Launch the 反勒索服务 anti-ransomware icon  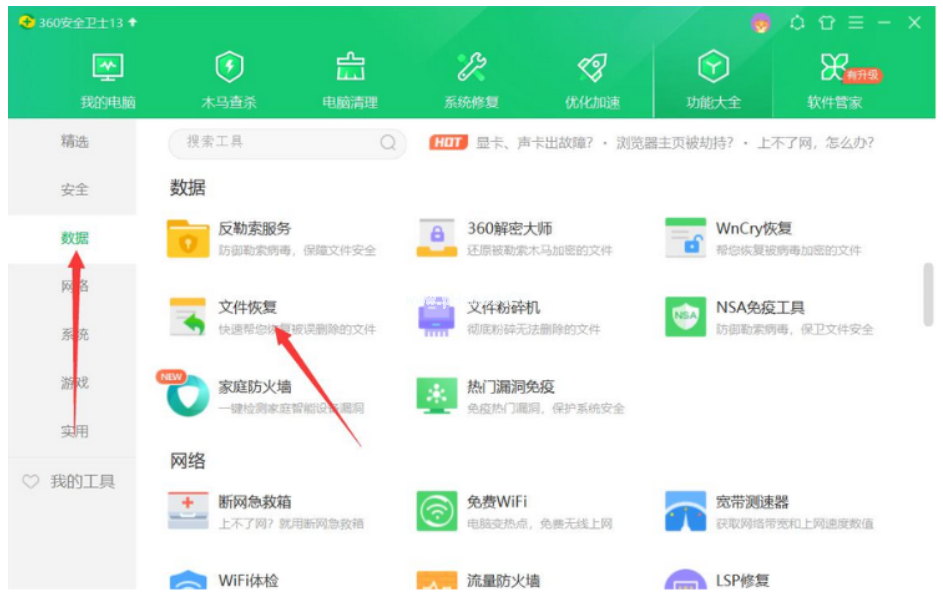coord(187,238)
